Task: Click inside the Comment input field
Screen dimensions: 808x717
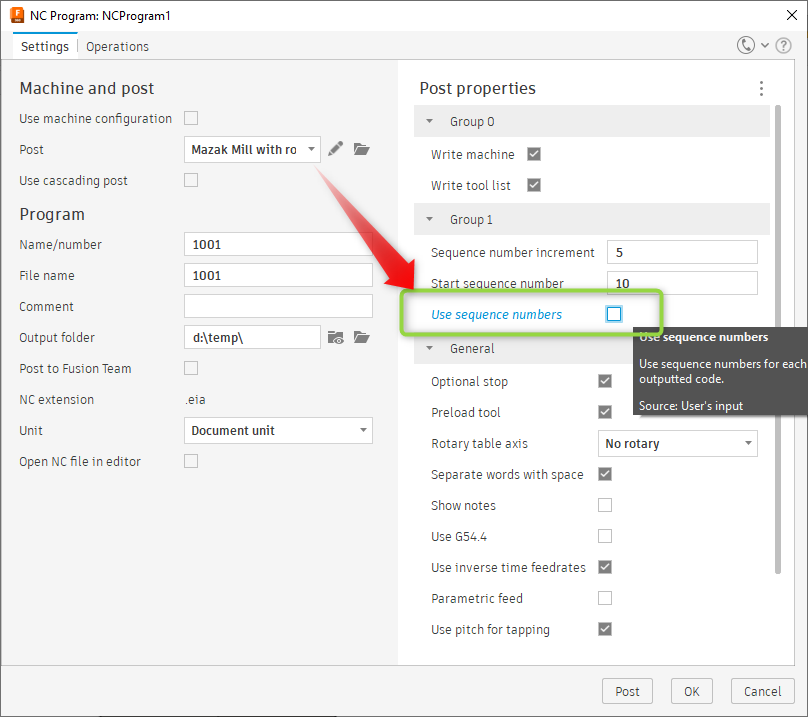Action: [x=278, y=306]
